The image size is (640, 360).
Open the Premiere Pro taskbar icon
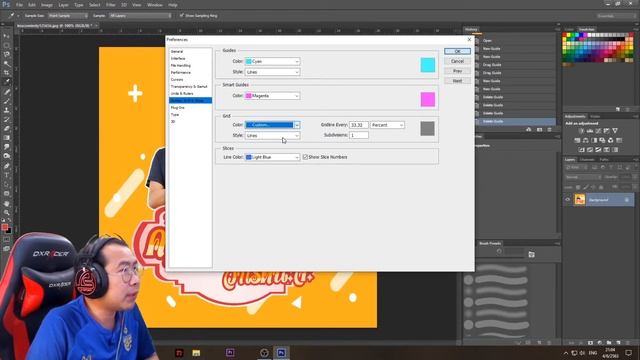point(230,352)
